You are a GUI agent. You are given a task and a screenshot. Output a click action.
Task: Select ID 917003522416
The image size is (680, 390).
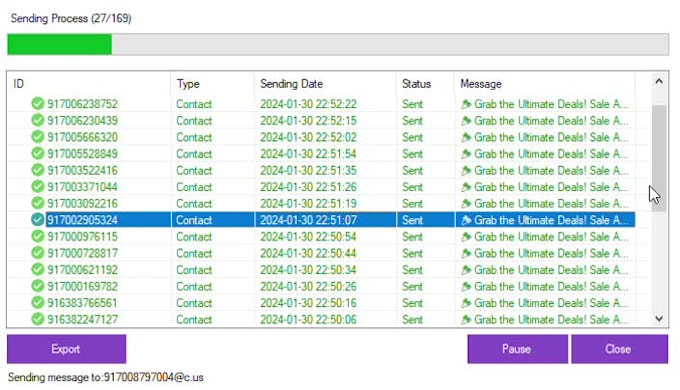coord(82,170)
